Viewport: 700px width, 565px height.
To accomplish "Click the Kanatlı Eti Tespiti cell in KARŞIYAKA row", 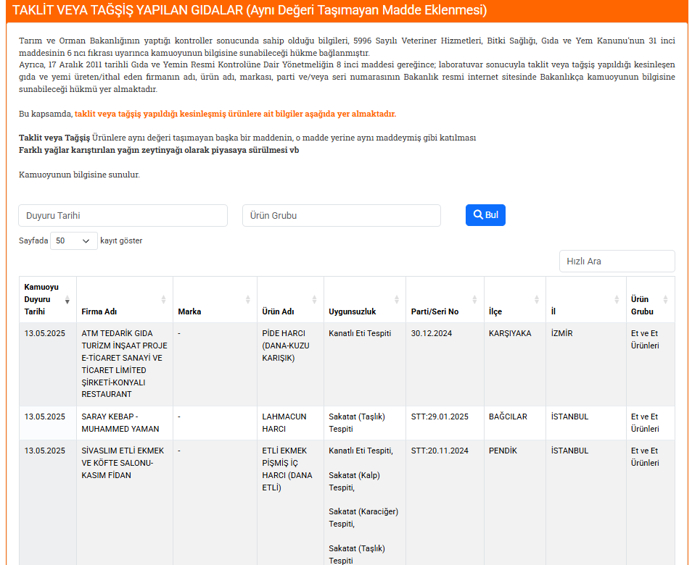I will point(365,364).
